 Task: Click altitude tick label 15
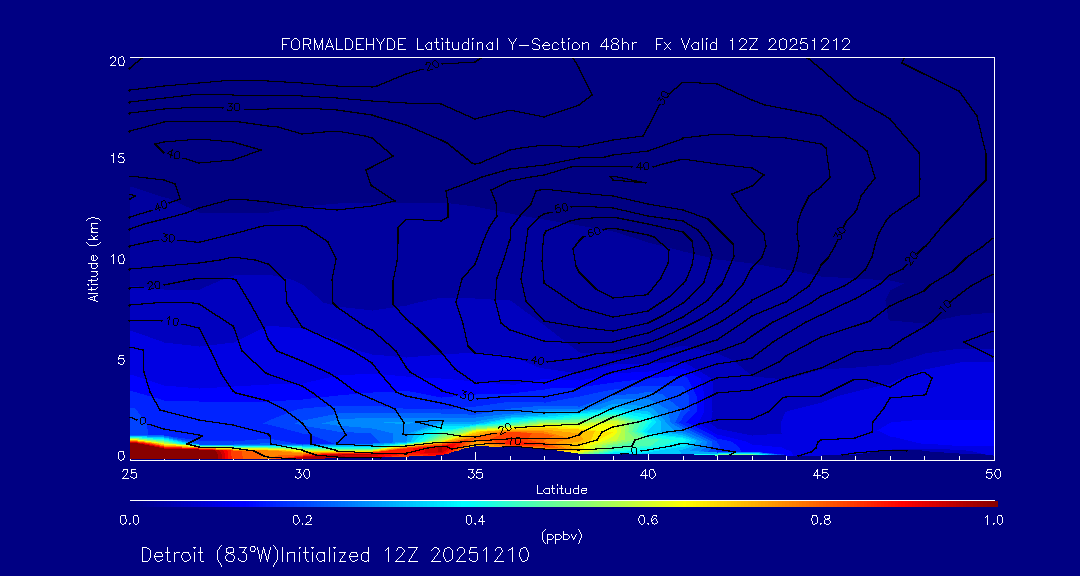pos(115,159)
